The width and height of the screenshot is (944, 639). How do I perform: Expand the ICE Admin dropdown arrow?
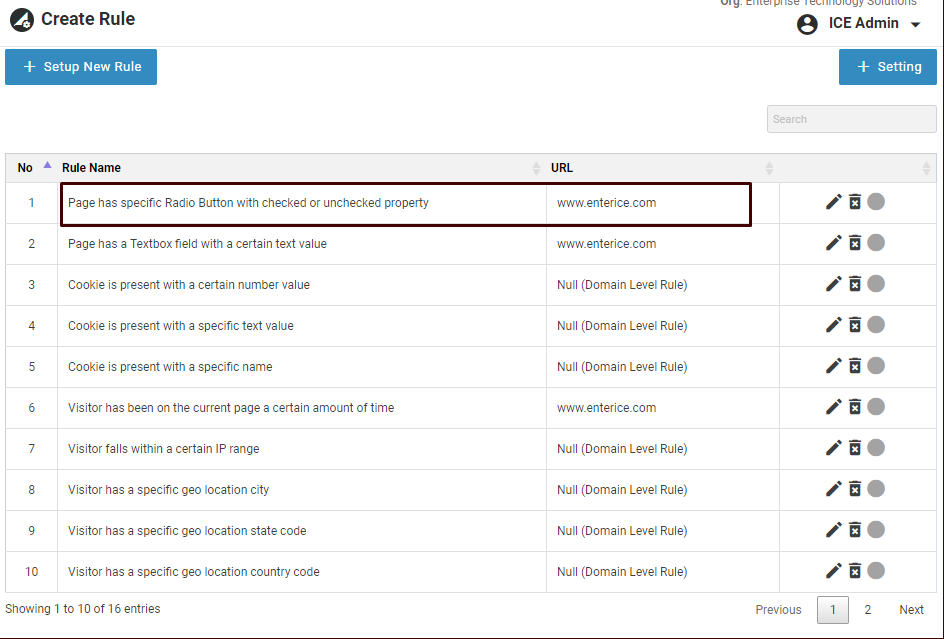[x=916, y=25]
